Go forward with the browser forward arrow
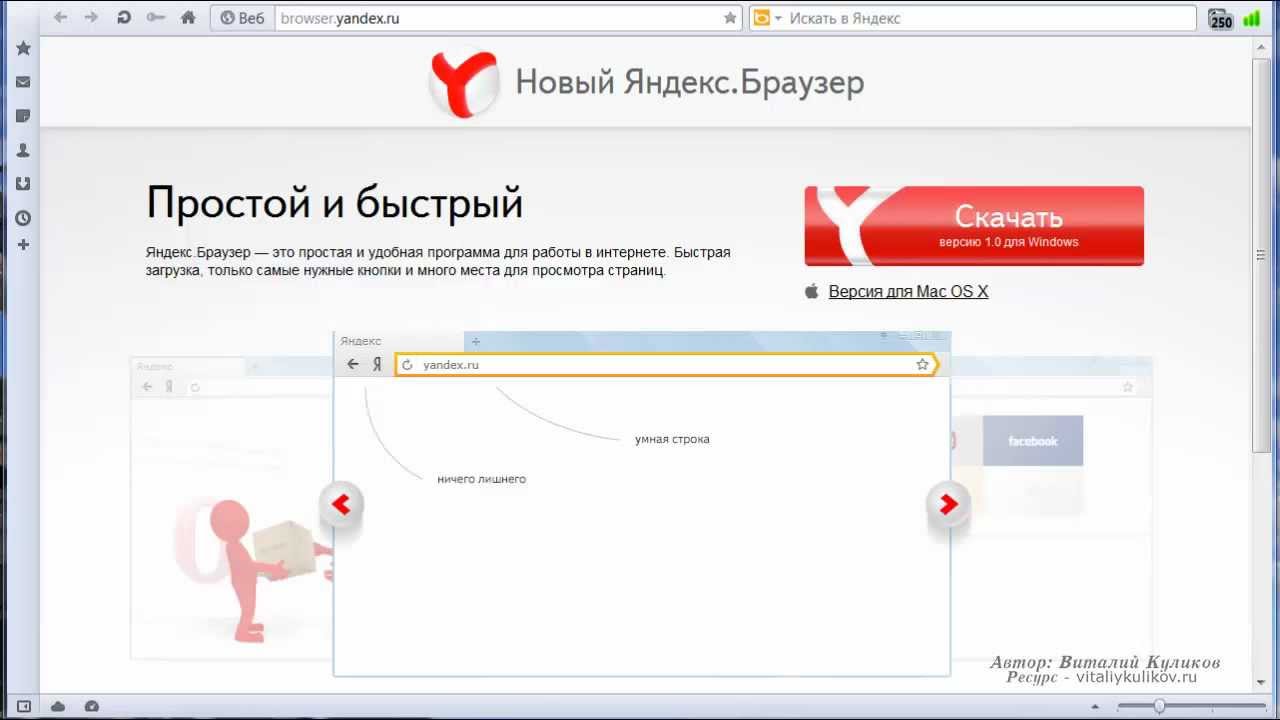This screenshot has height=720, width=1280. [93, 17]
